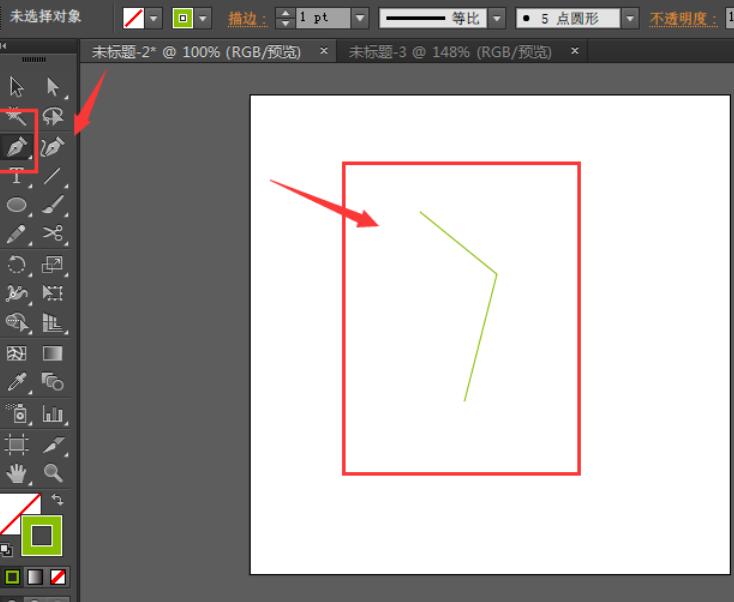Screen dimensions: 734x602
Task: Click the control bar green stroke swatch
Action: [183, 19]
